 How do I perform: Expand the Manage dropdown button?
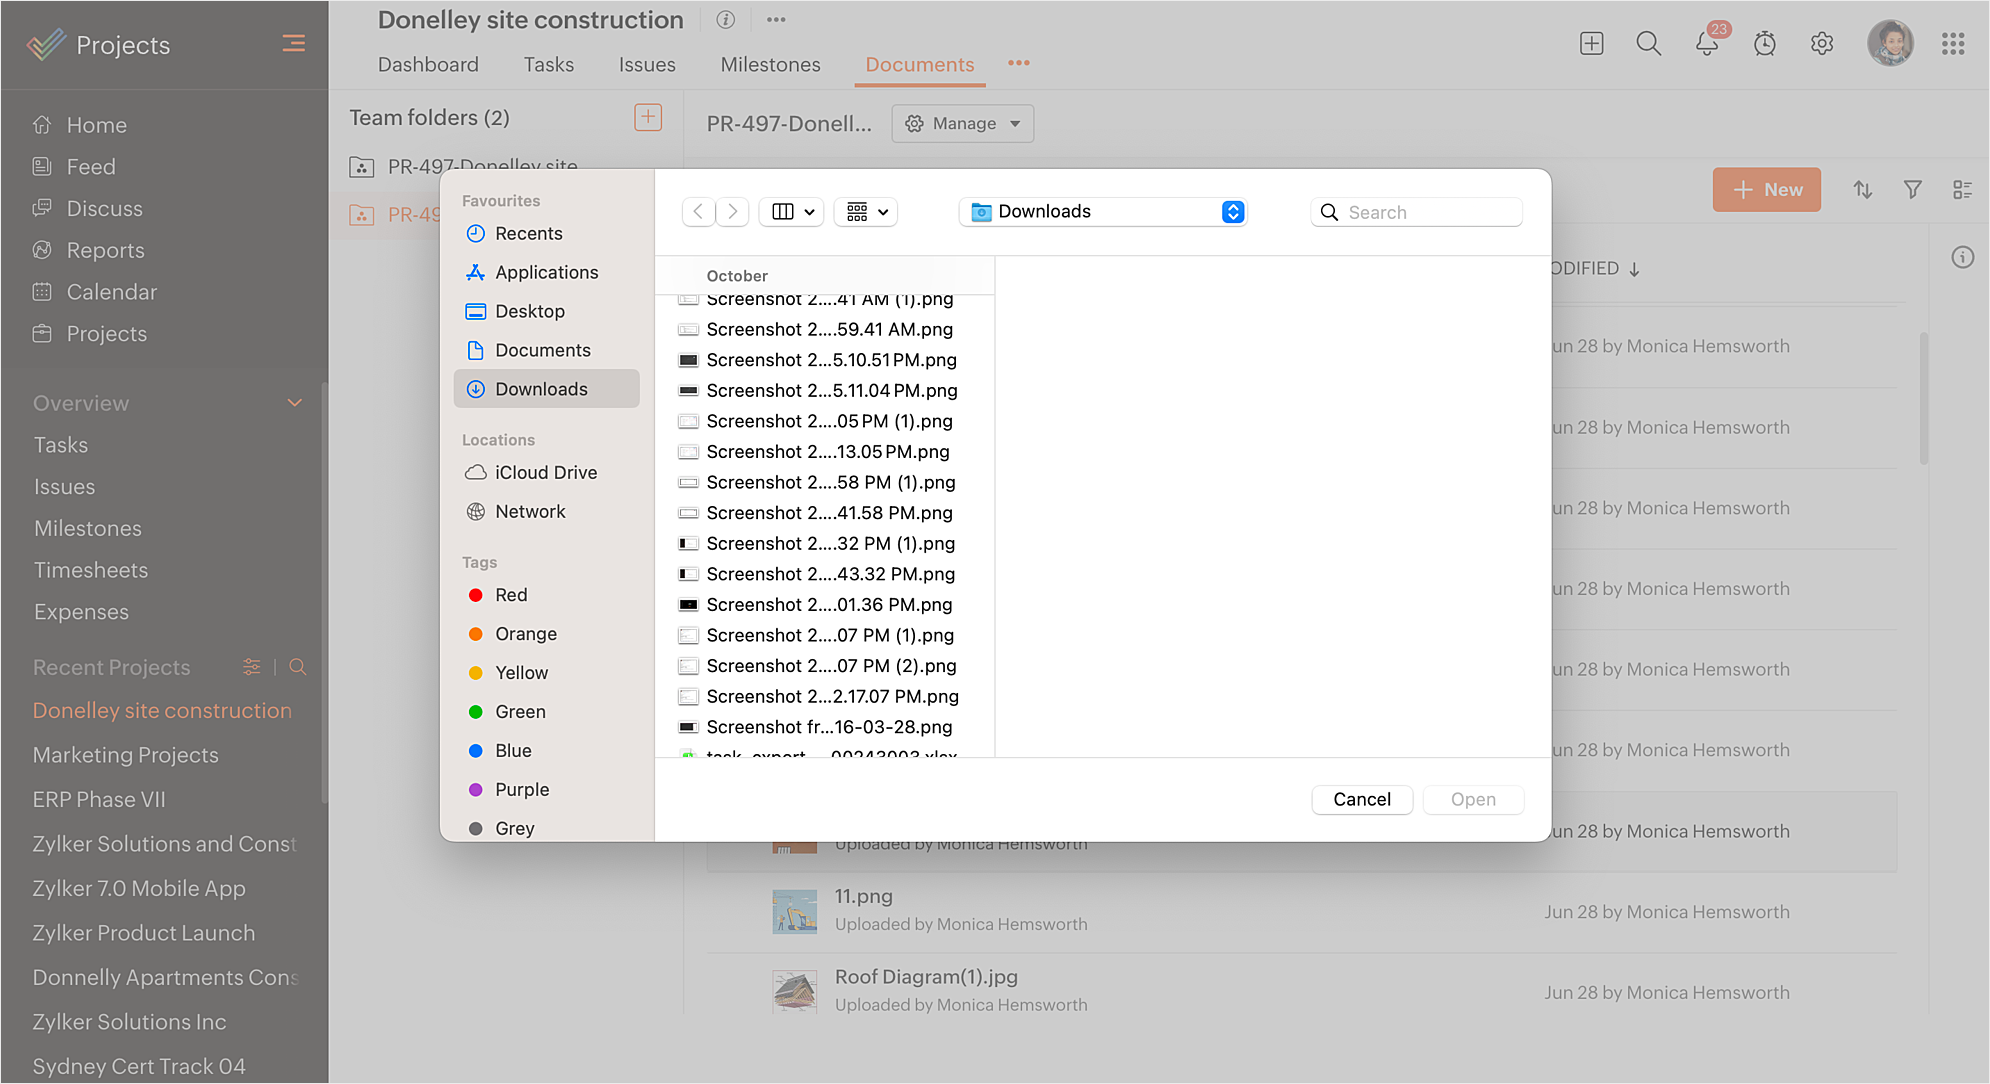tap(962, 124)
